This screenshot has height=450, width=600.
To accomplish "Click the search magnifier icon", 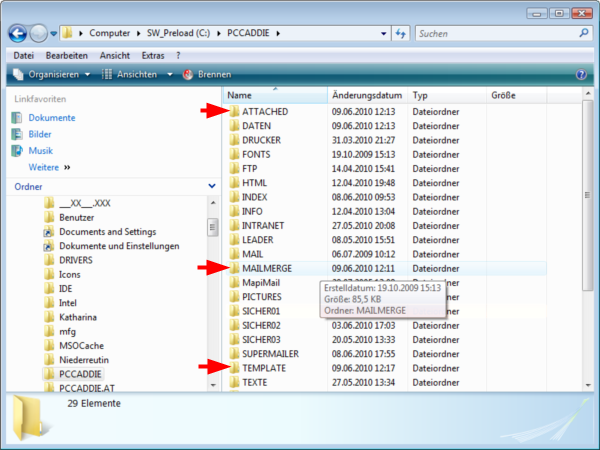I will (584, 33).
